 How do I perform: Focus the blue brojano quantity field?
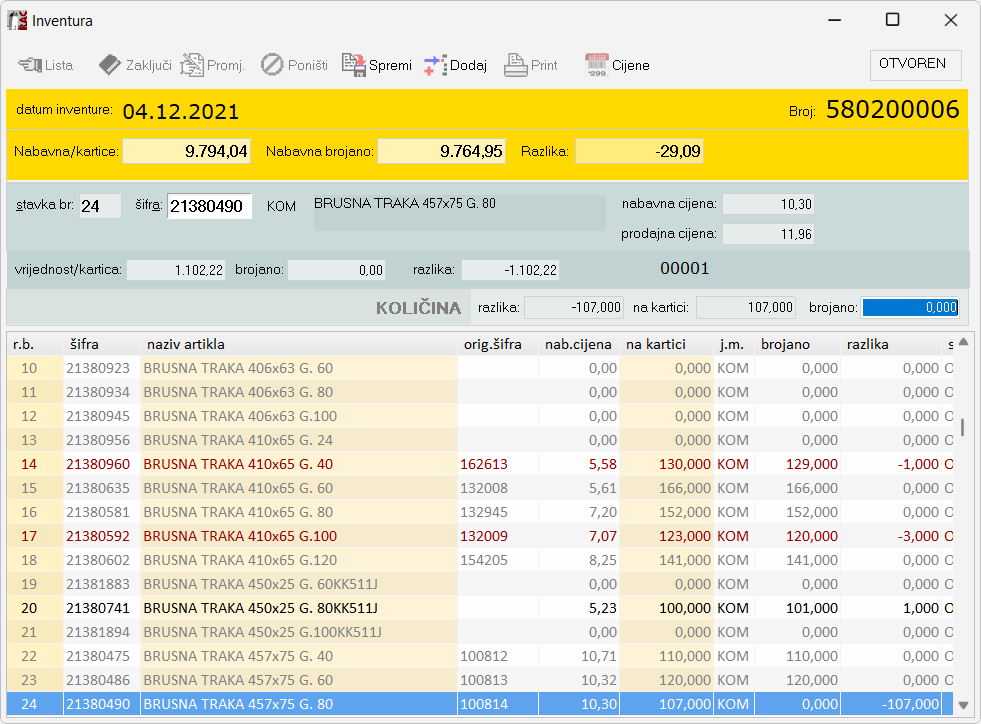pyautogui.click(x=910, y=308)
